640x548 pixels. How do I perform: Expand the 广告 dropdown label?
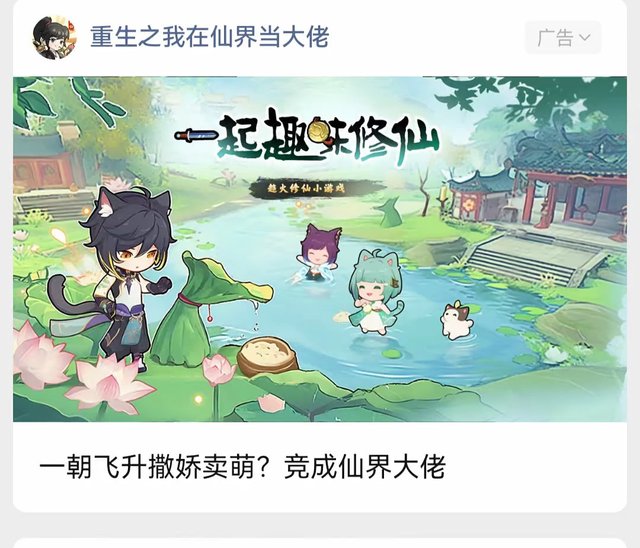click(x=563, y=38)
